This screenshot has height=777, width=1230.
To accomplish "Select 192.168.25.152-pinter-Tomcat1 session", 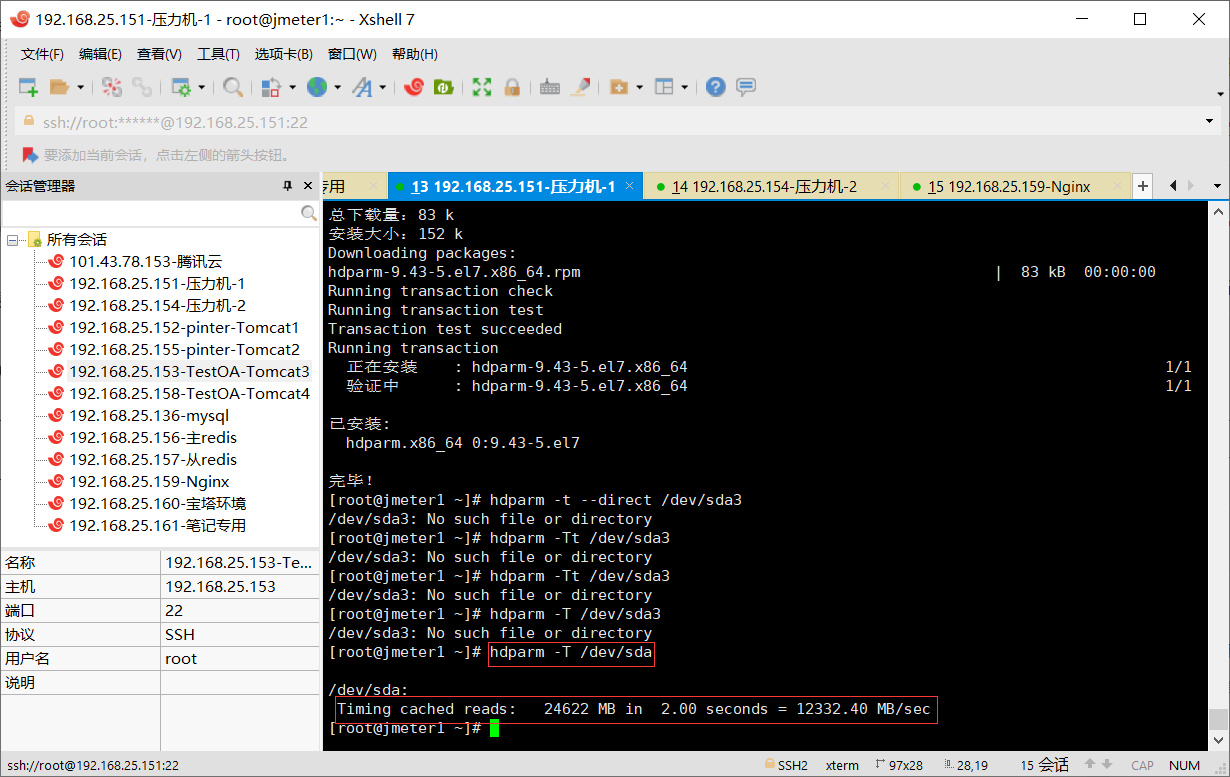I will (x=184, y=328).
